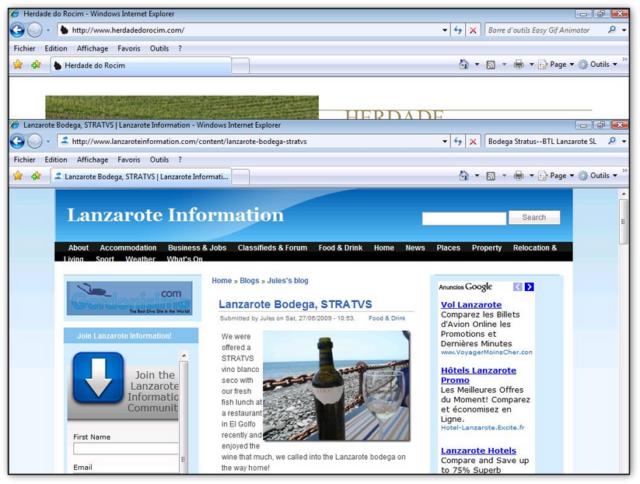This screenshot has height=484, width=640.
Task: Click Back button in Lanzarote window
Action: tap(18, 141)
